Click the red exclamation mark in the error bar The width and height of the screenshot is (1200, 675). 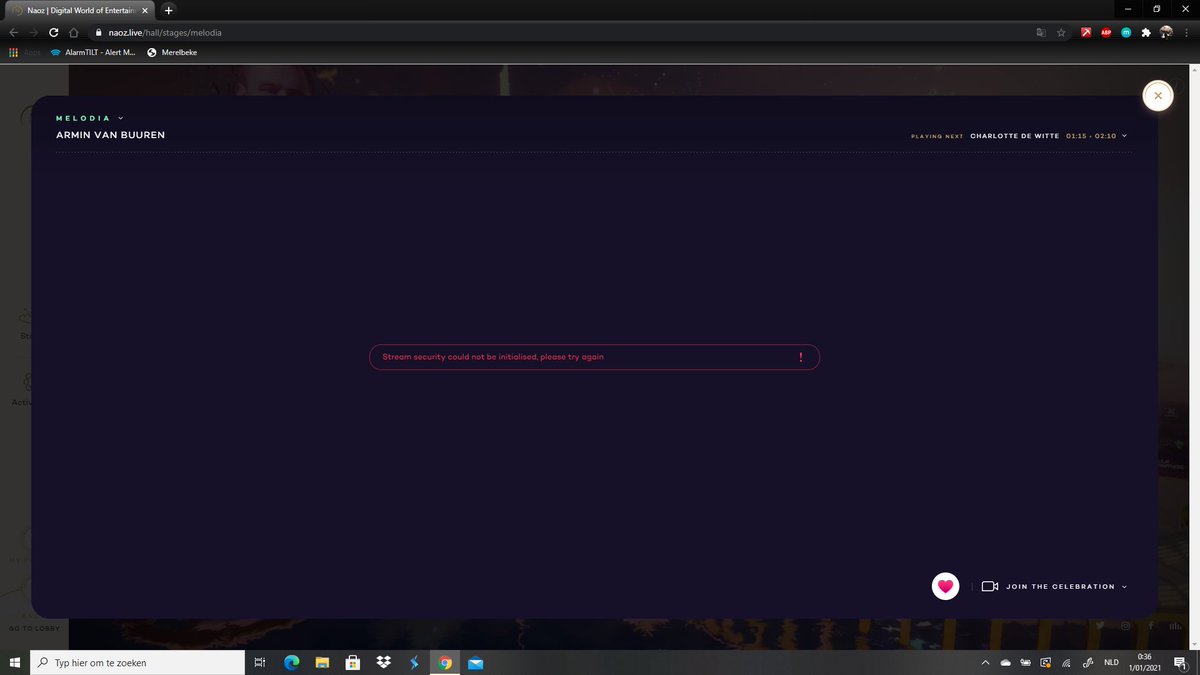[800, 357]
